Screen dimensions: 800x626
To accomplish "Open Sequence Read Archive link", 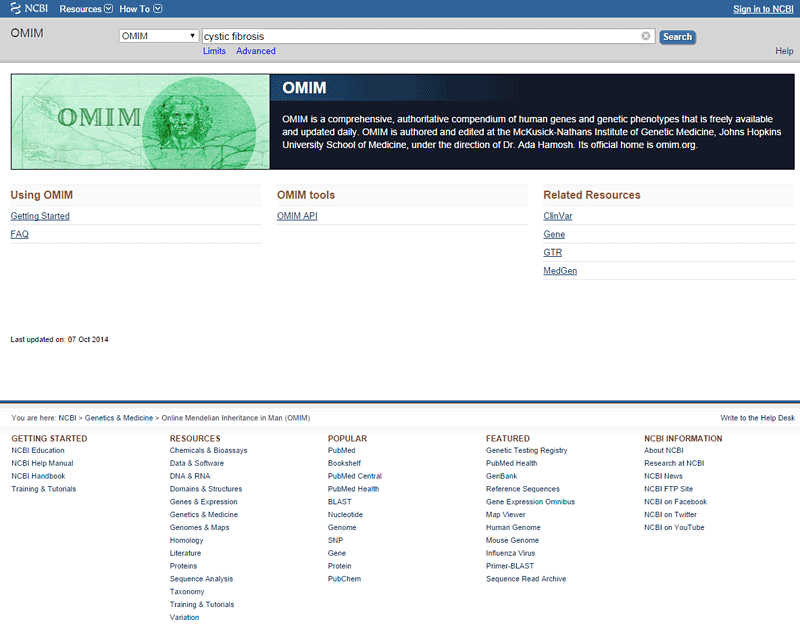I will point(526,579).
